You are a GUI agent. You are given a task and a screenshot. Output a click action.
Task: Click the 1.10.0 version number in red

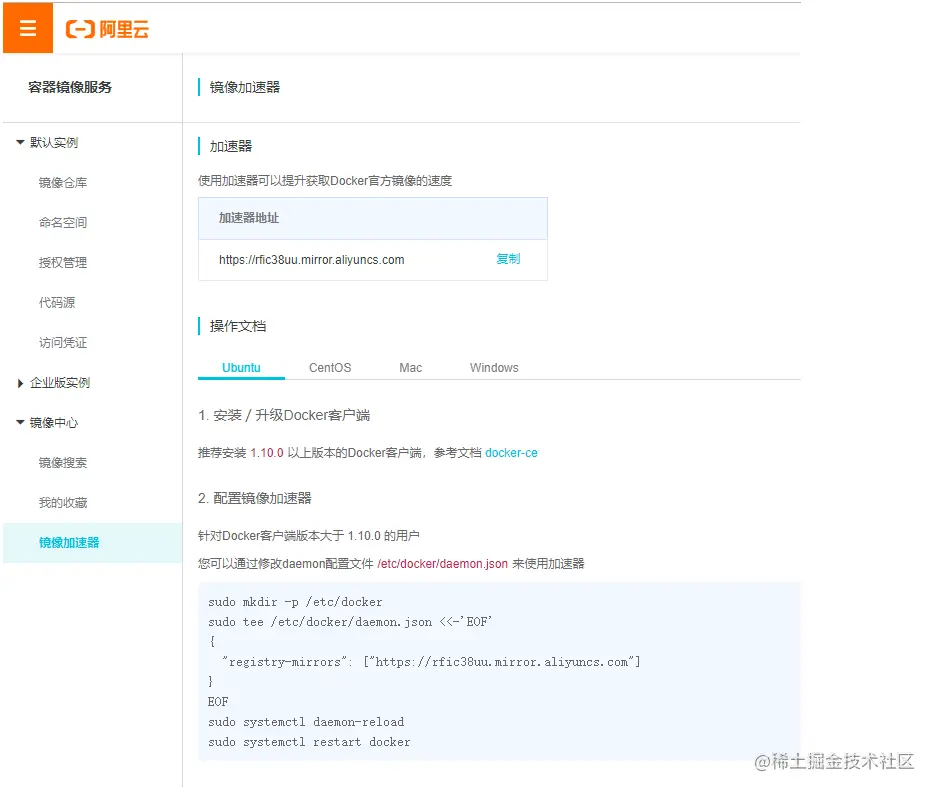coord(267,453)
